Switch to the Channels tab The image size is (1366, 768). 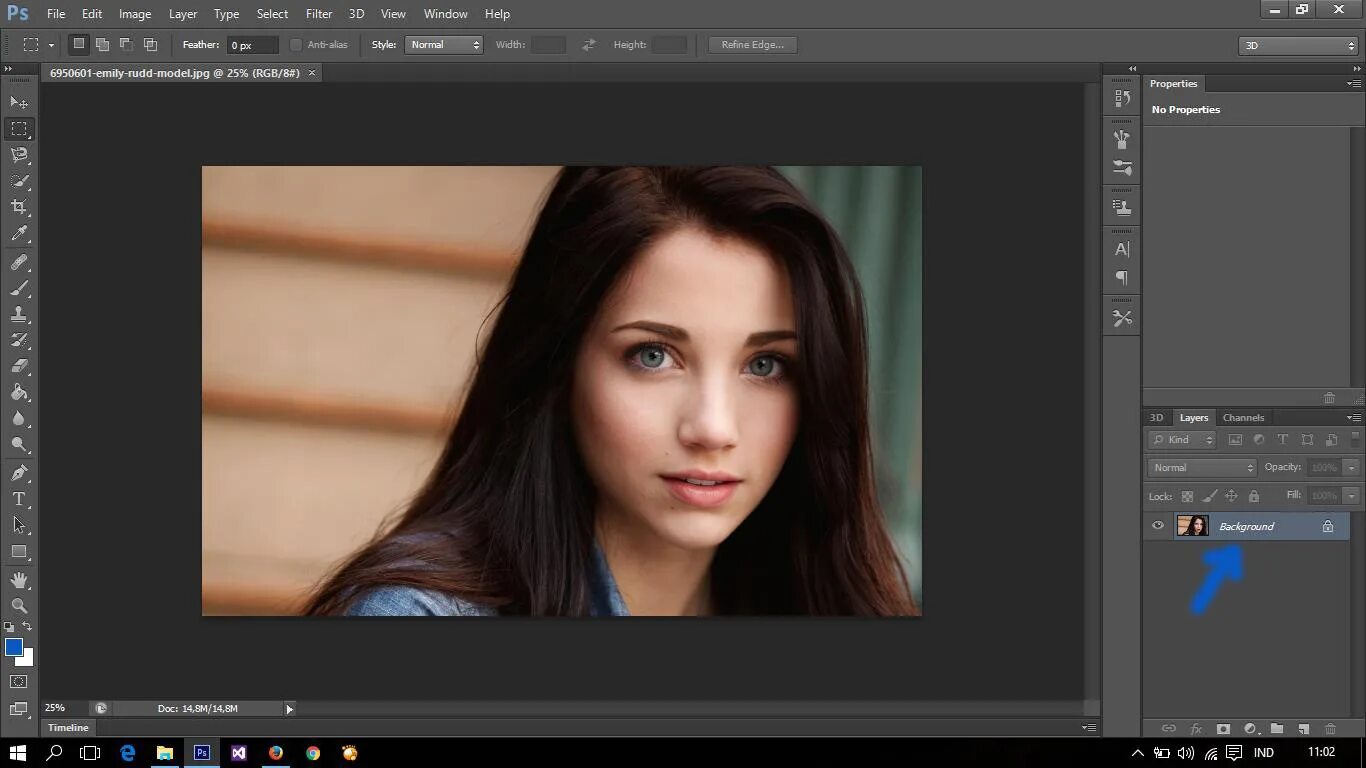(1243, 418)
